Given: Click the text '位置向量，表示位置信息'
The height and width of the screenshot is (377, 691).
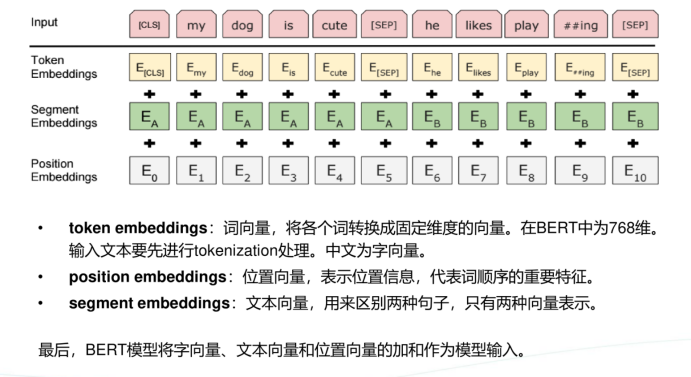Looking at the screenshot, I should pos(329,277).
